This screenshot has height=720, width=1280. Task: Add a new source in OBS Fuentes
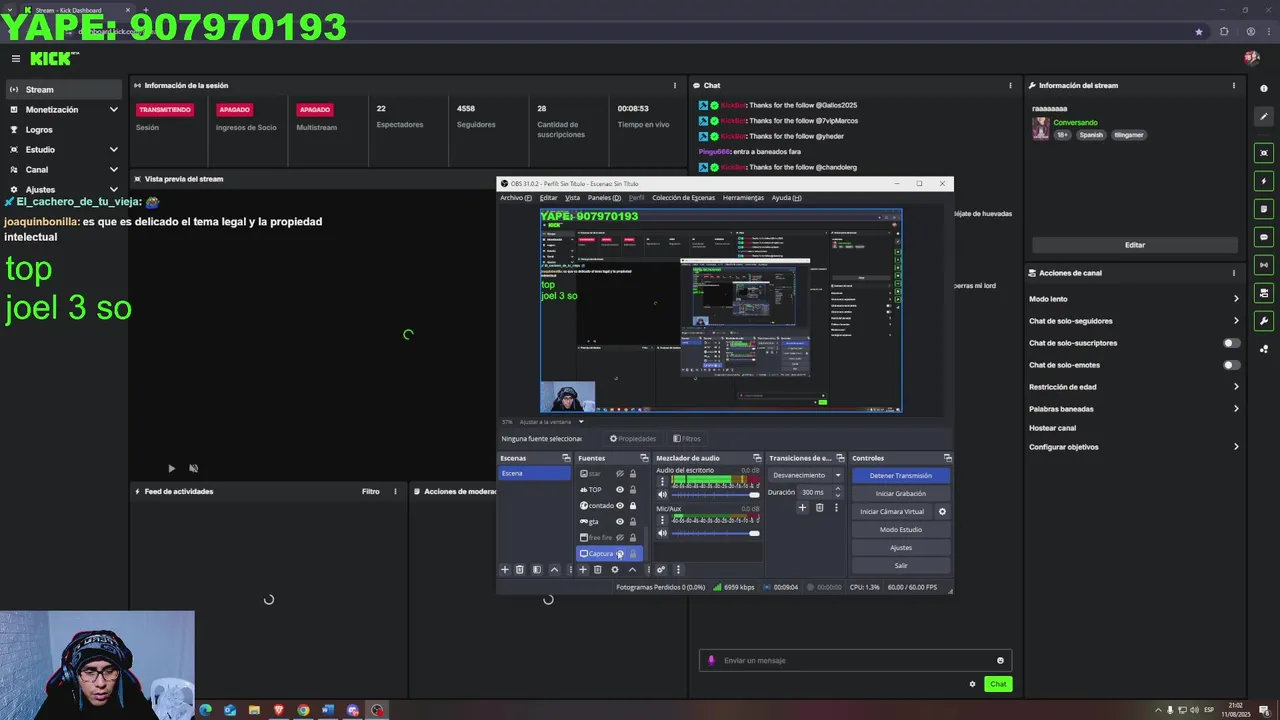coord(583,570)
